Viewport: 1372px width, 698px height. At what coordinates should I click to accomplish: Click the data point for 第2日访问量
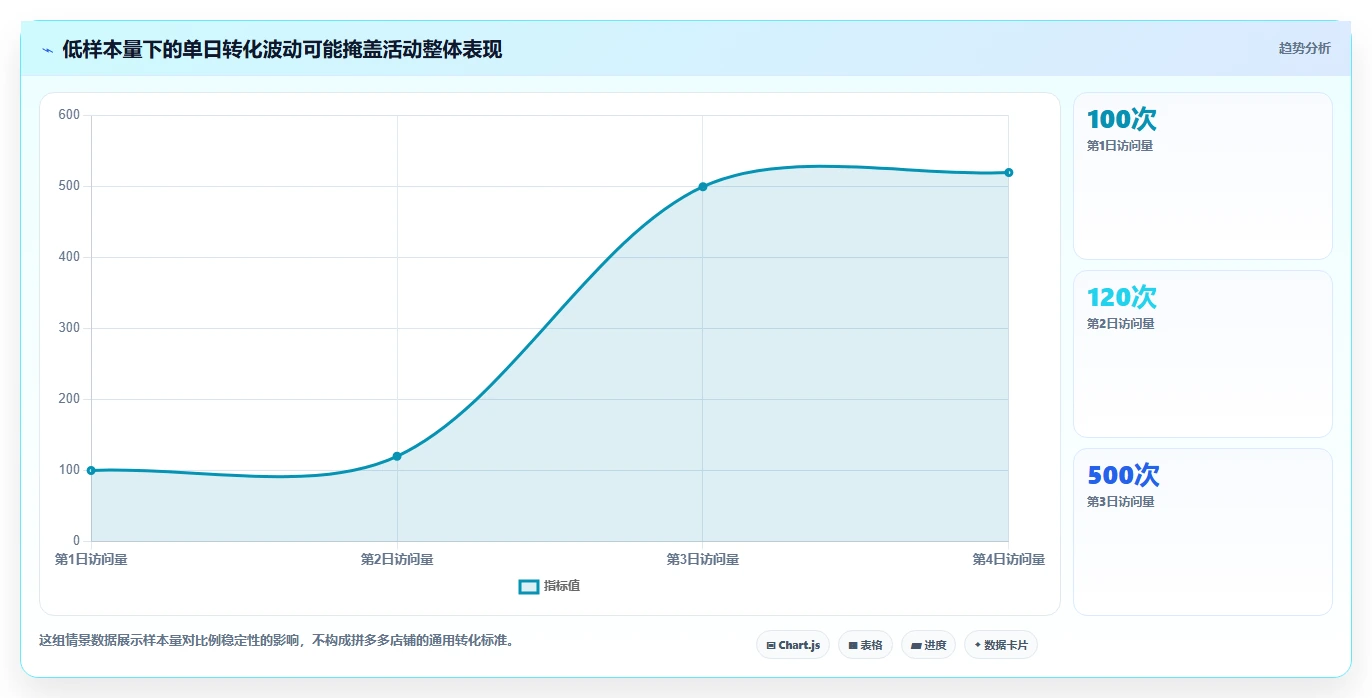point(397,456)
